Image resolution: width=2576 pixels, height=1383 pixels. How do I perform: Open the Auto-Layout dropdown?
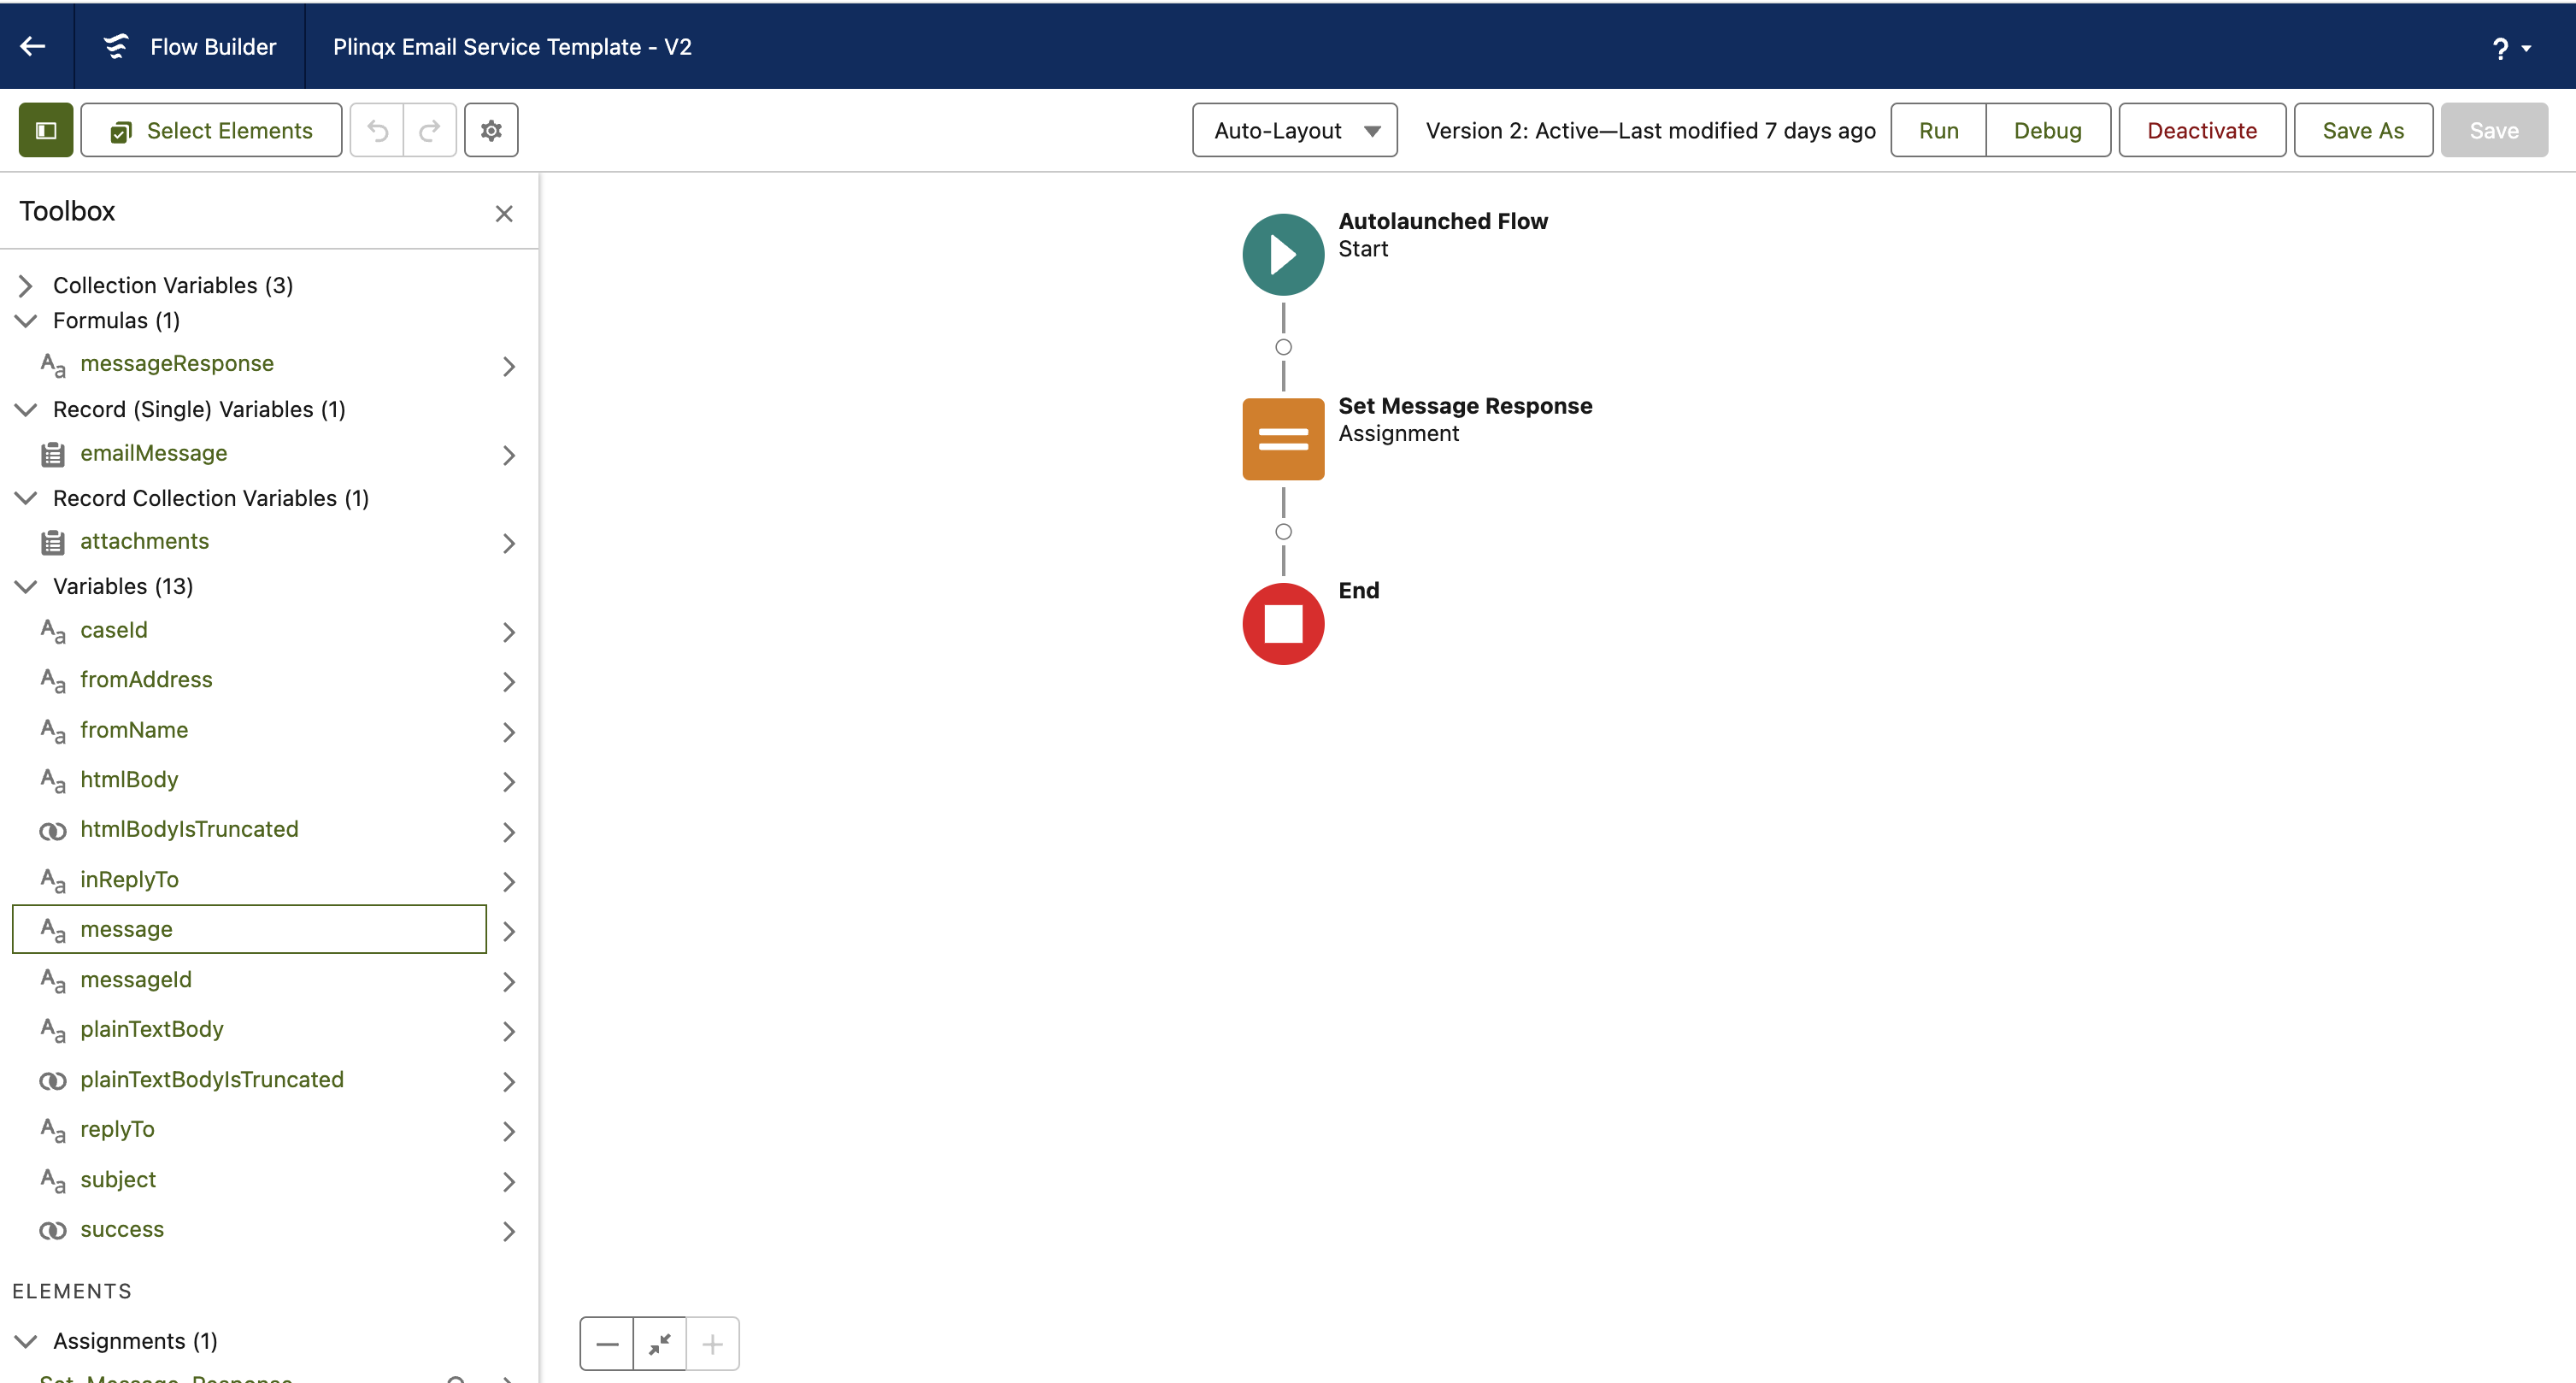pos(1295,130)
